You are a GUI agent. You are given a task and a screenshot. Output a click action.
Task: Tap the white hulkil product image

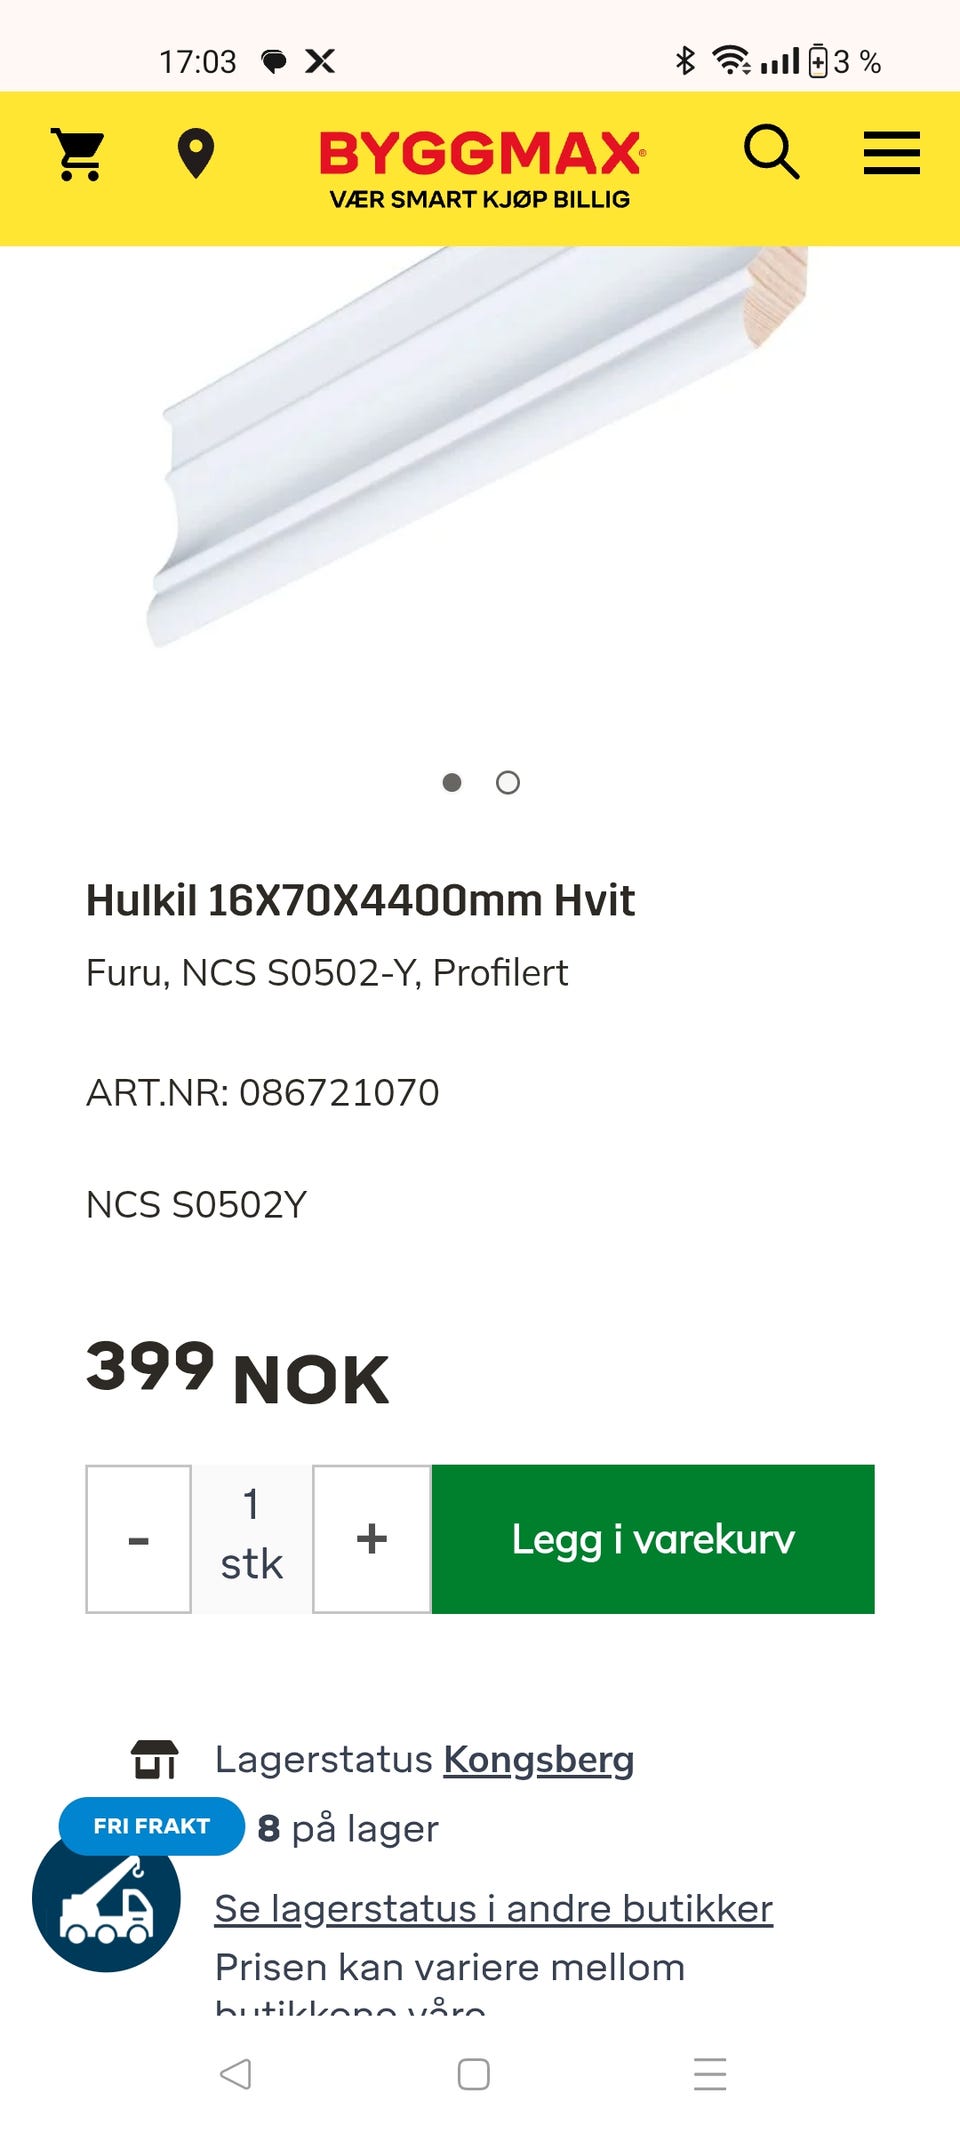click(x=478, y=446)
